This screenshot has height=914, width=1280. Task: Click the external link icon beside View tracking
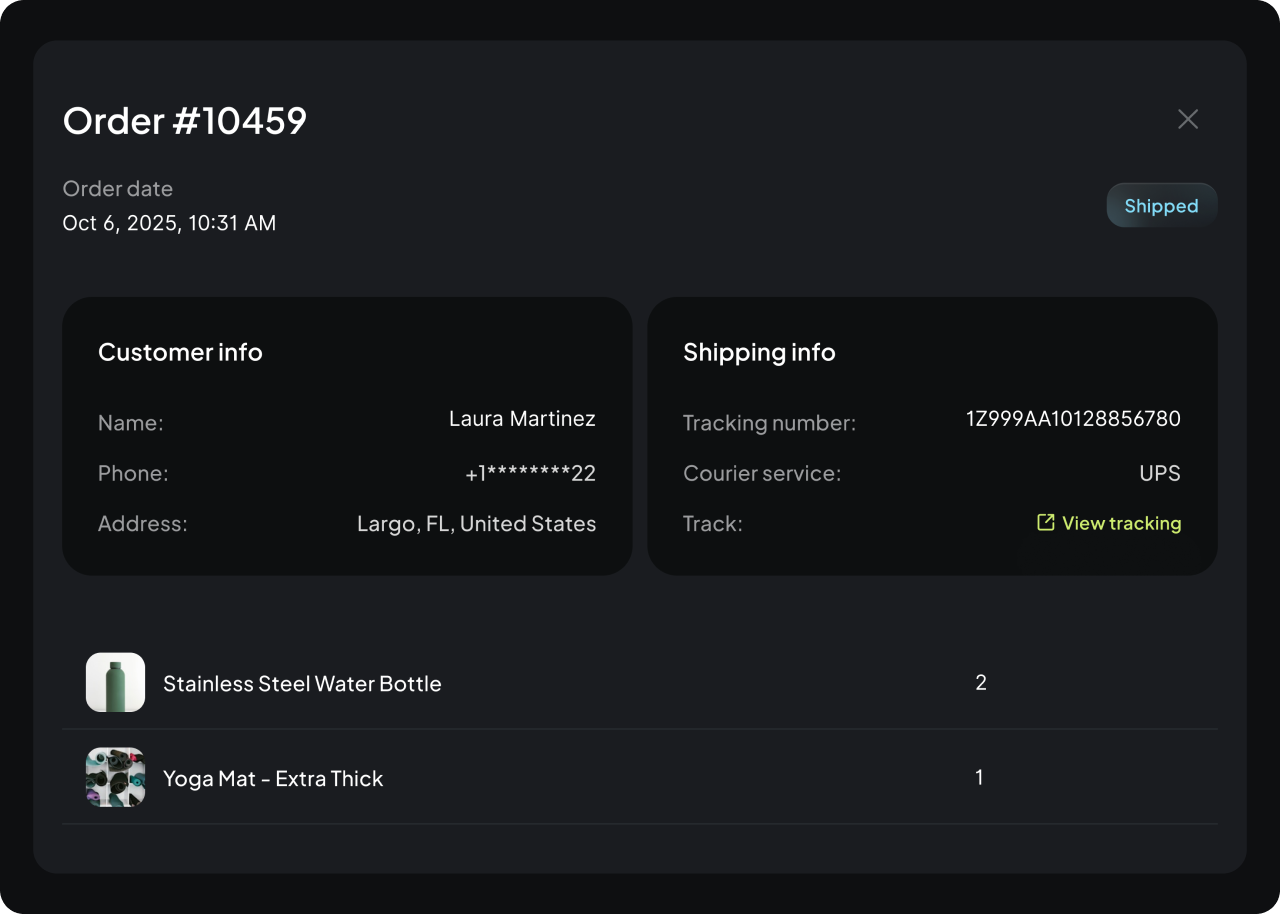point(1045,522)
